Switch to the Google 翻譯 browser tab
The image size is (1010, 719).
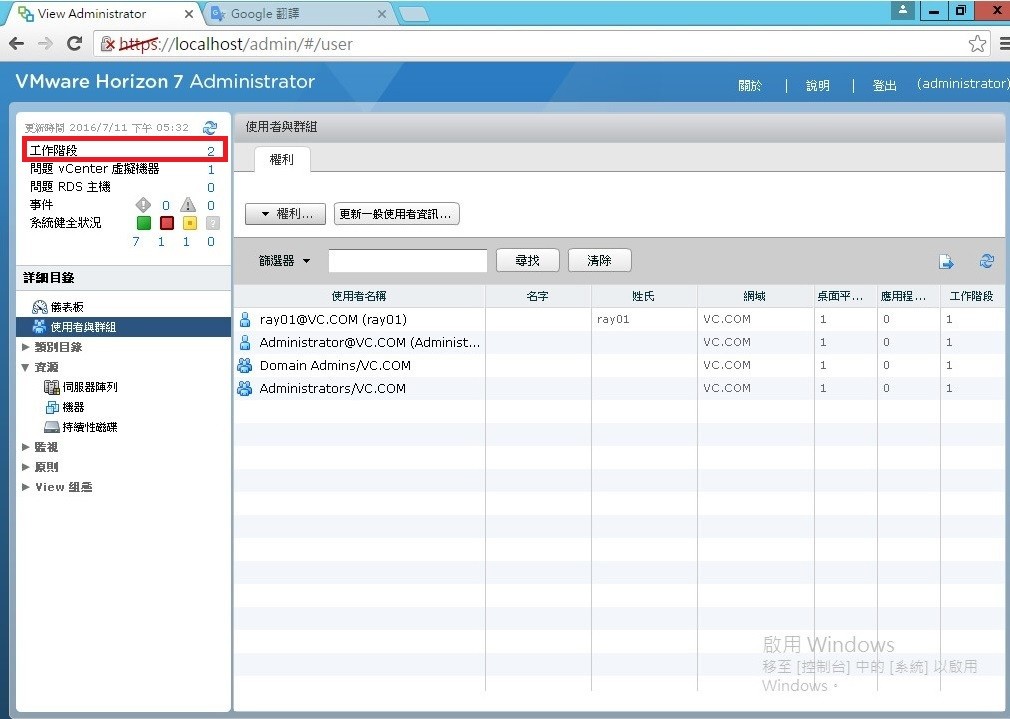pyautogui.click(x=296, y=14)
